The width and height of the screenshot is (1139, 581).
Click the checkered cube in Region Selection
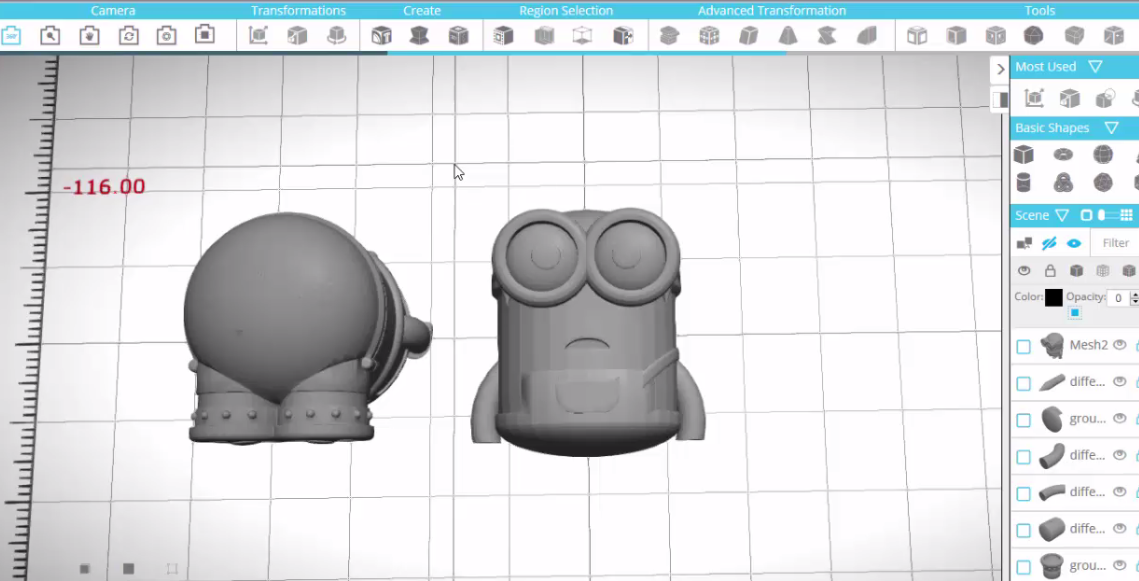[x=623, y=36]
